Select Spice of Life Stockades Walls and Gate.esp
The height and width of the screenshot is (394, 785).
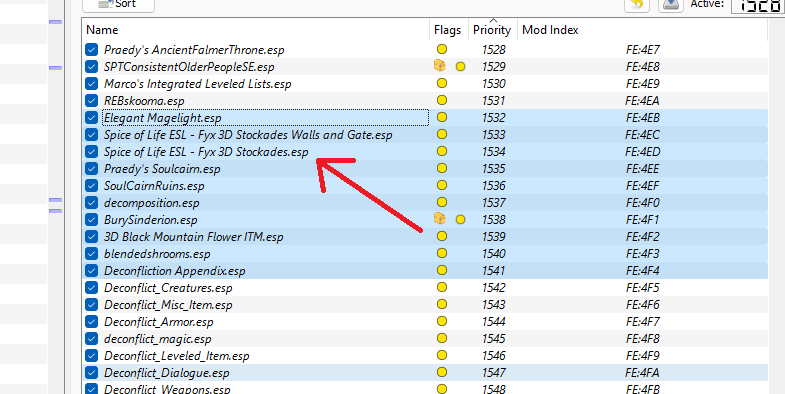click(248, 135)
